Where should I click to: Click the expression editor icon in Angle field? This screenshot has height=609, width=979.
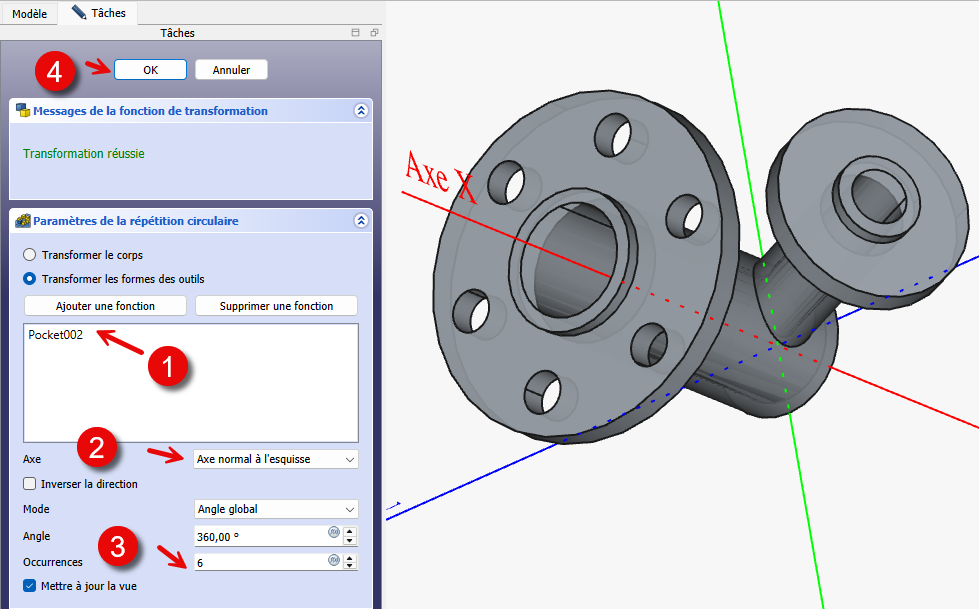click(333, 534)
